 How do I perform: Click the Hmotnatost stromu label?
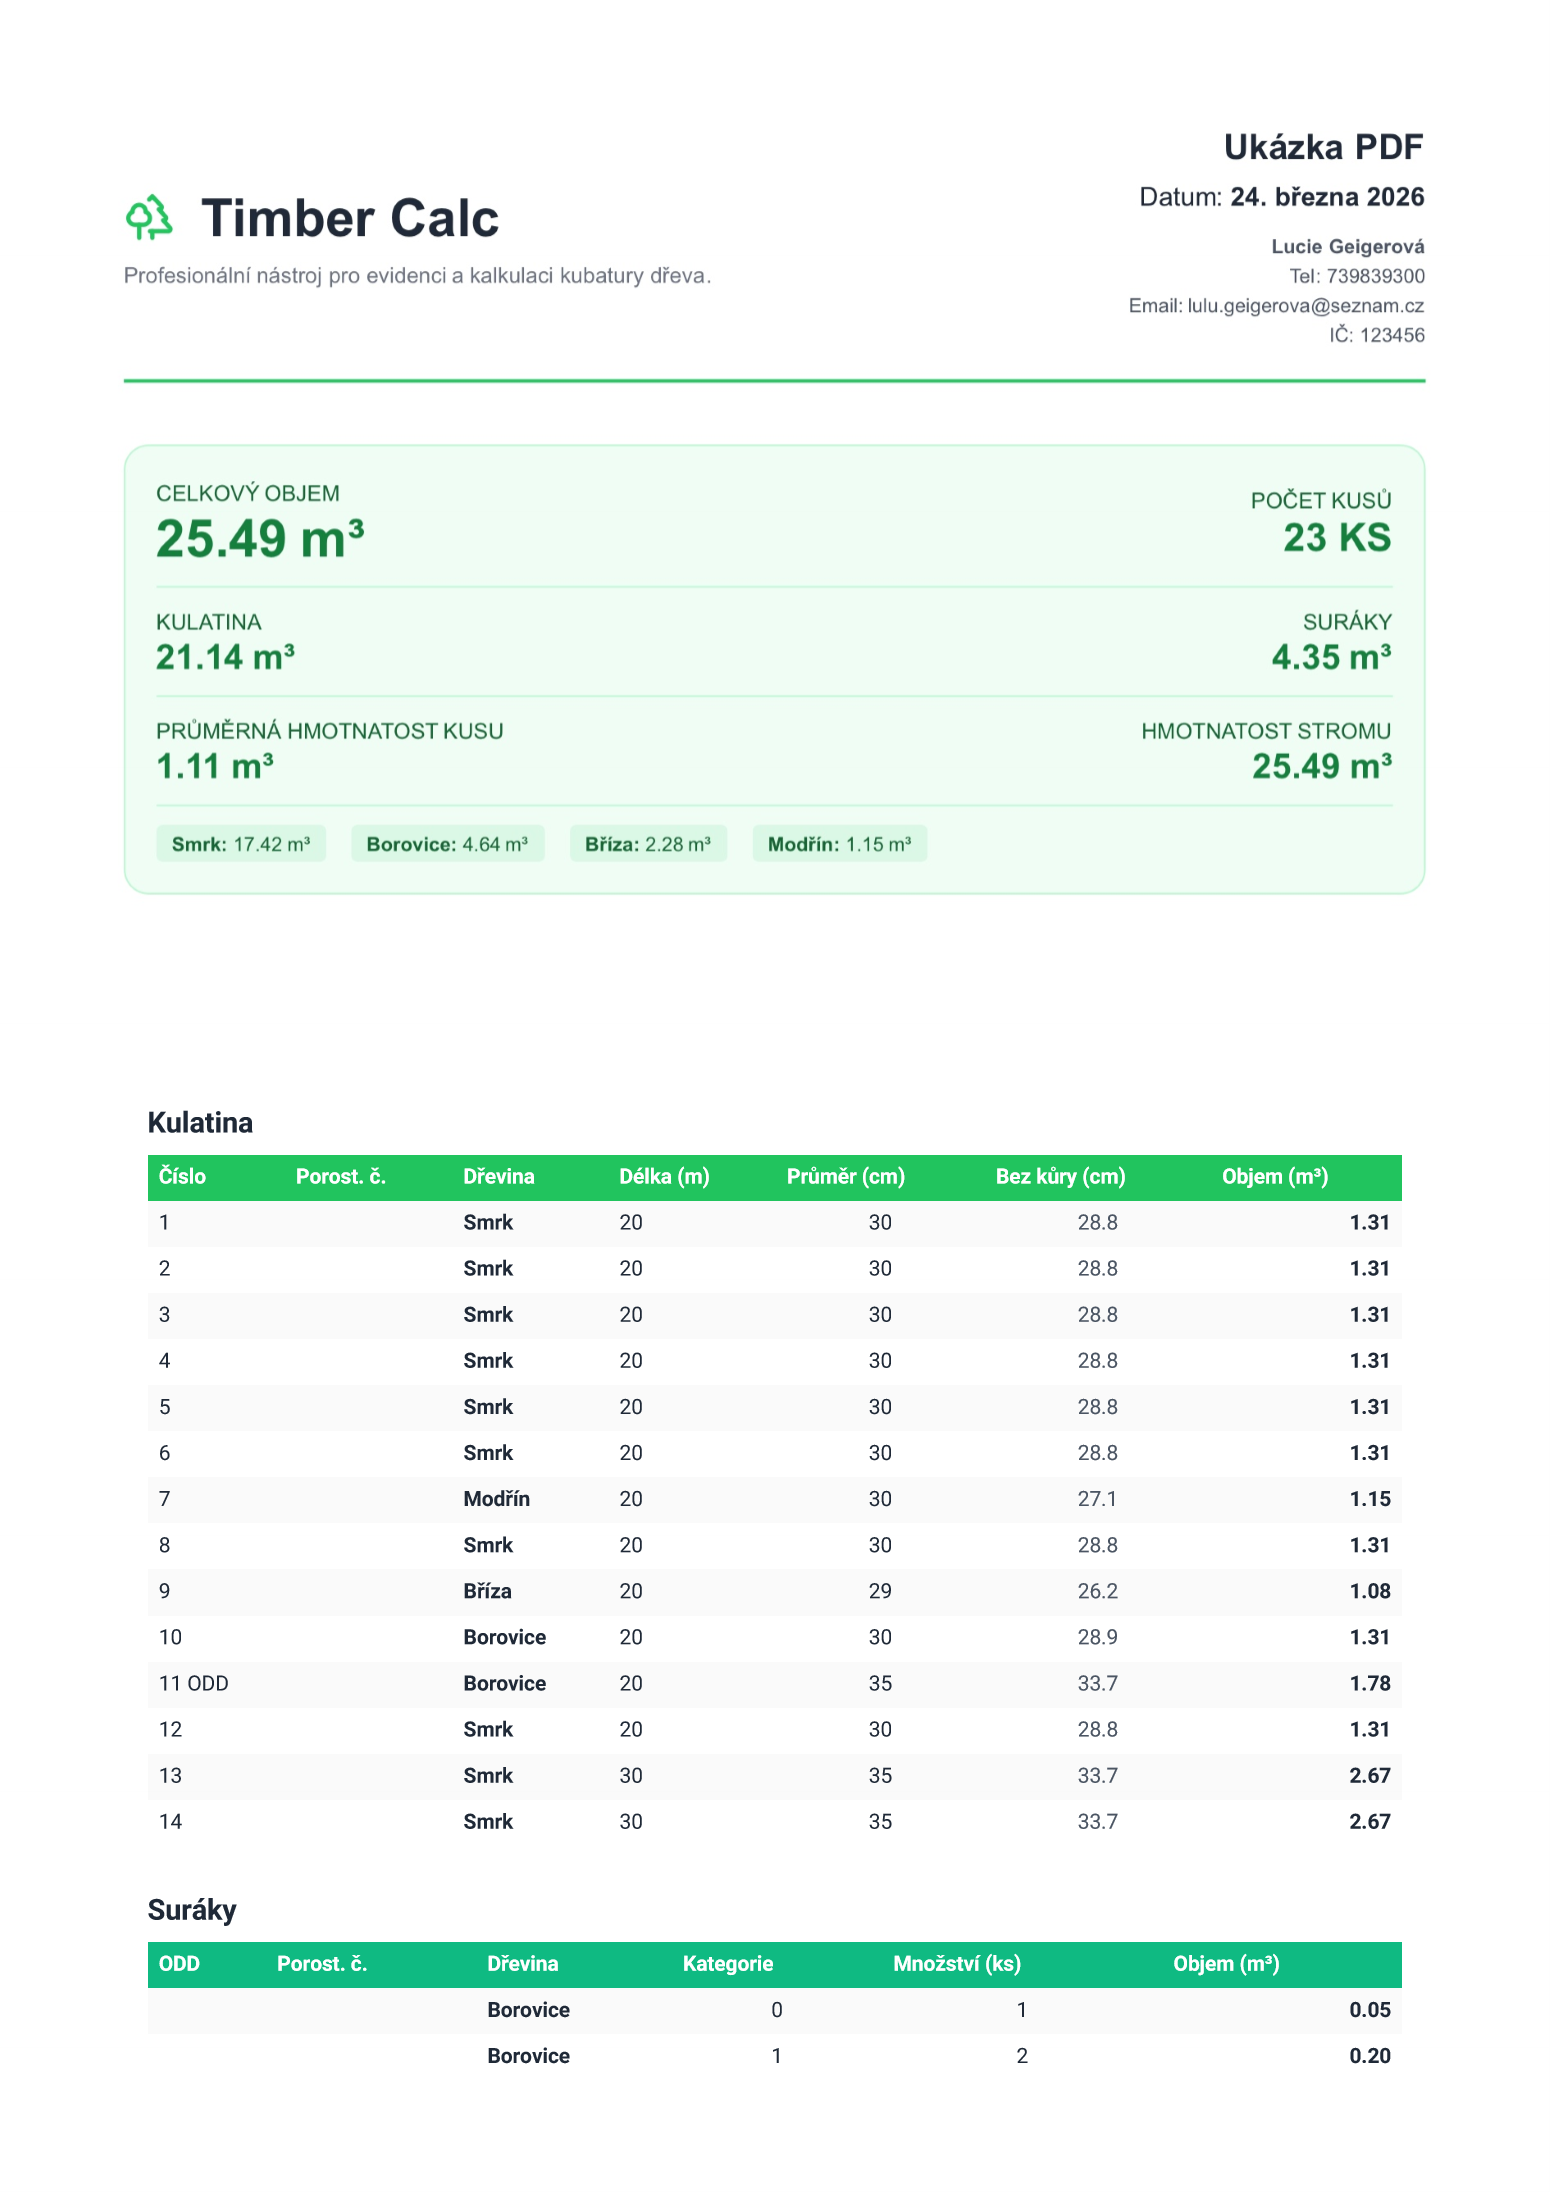tap(1266, 731)
